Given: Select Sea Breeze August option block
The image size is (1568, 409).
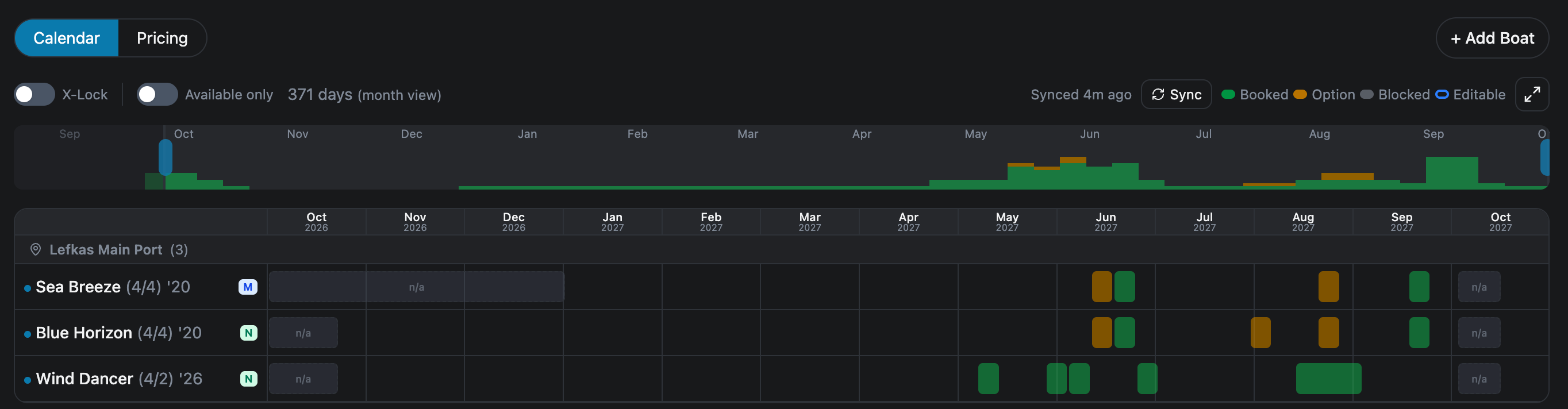Looking at the screenshot, I should [1329, 287].
